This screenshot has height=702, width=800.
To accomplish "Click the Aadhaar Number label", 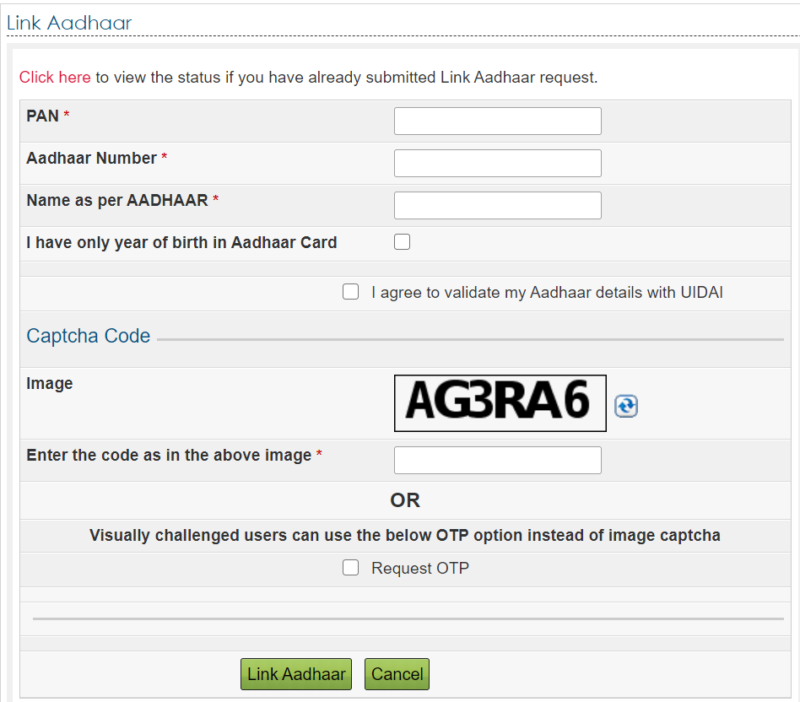I will point(91,158).
